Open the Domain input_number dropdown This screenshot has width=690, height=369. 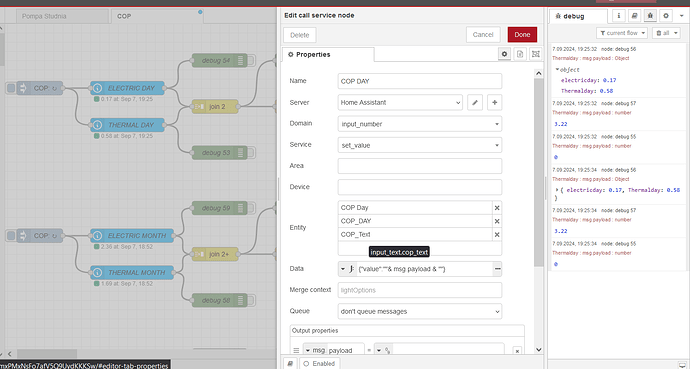pos(420,124)
